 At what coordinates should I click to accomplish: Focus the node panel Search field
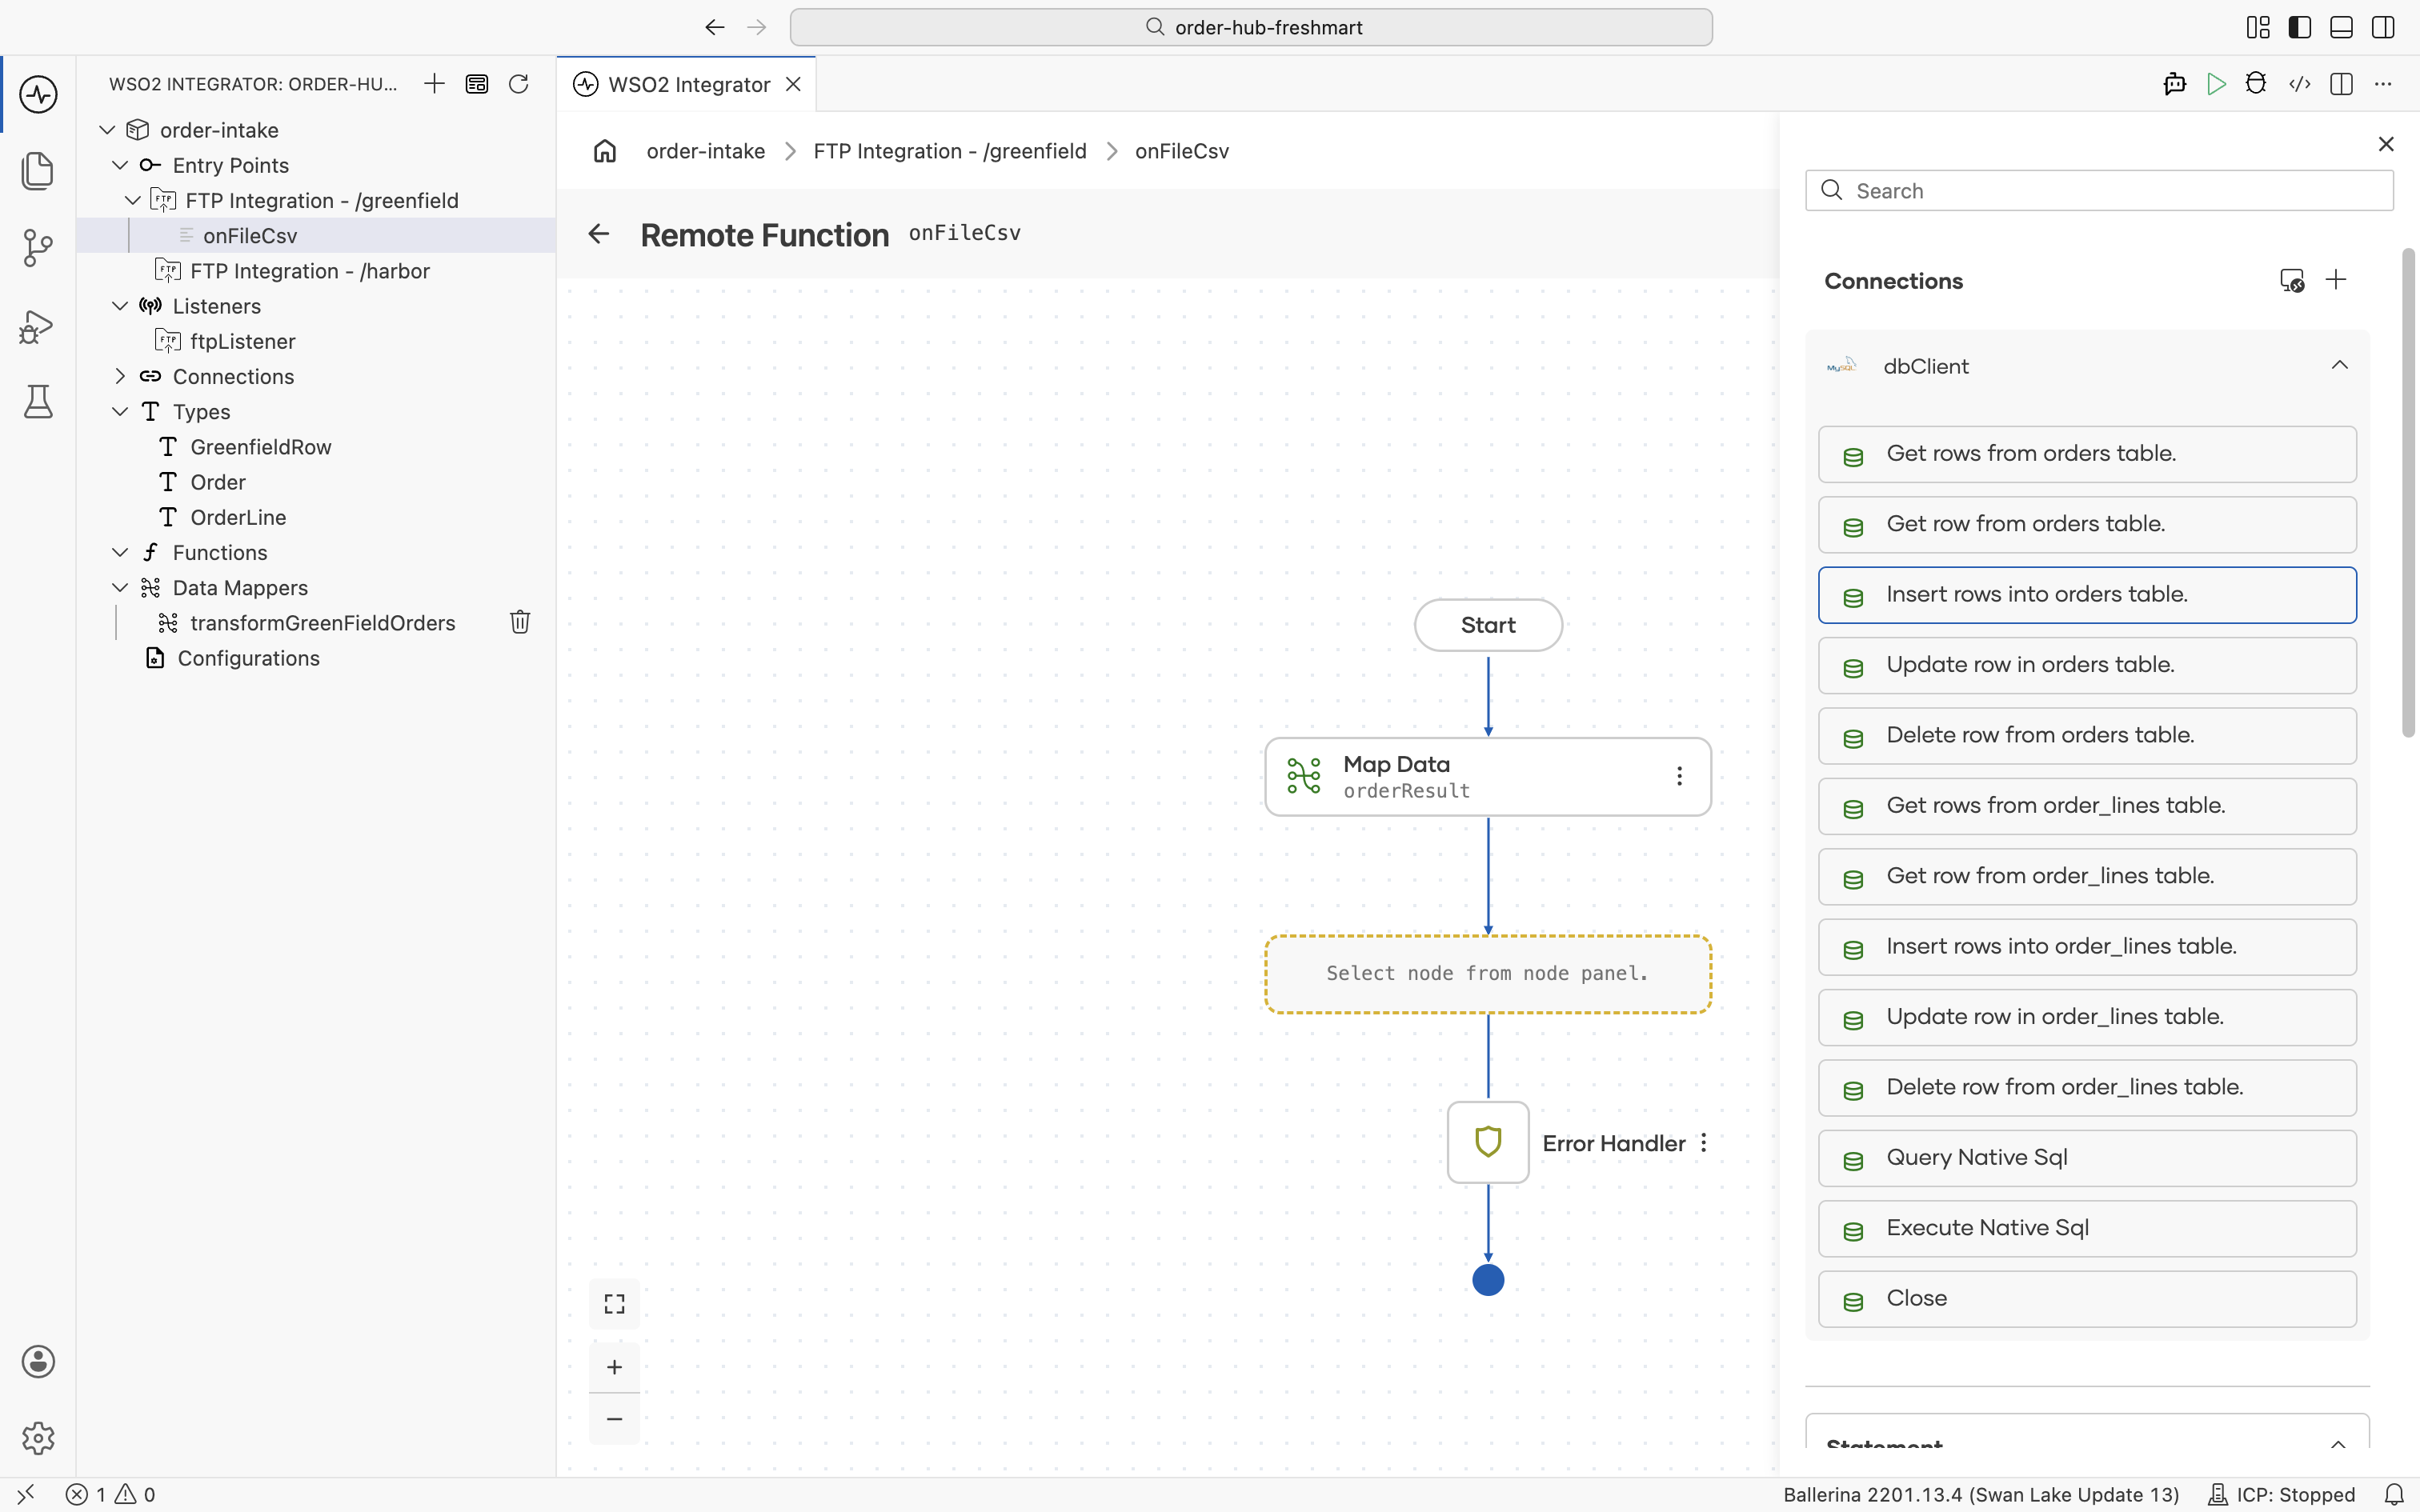pos(2099,190)
